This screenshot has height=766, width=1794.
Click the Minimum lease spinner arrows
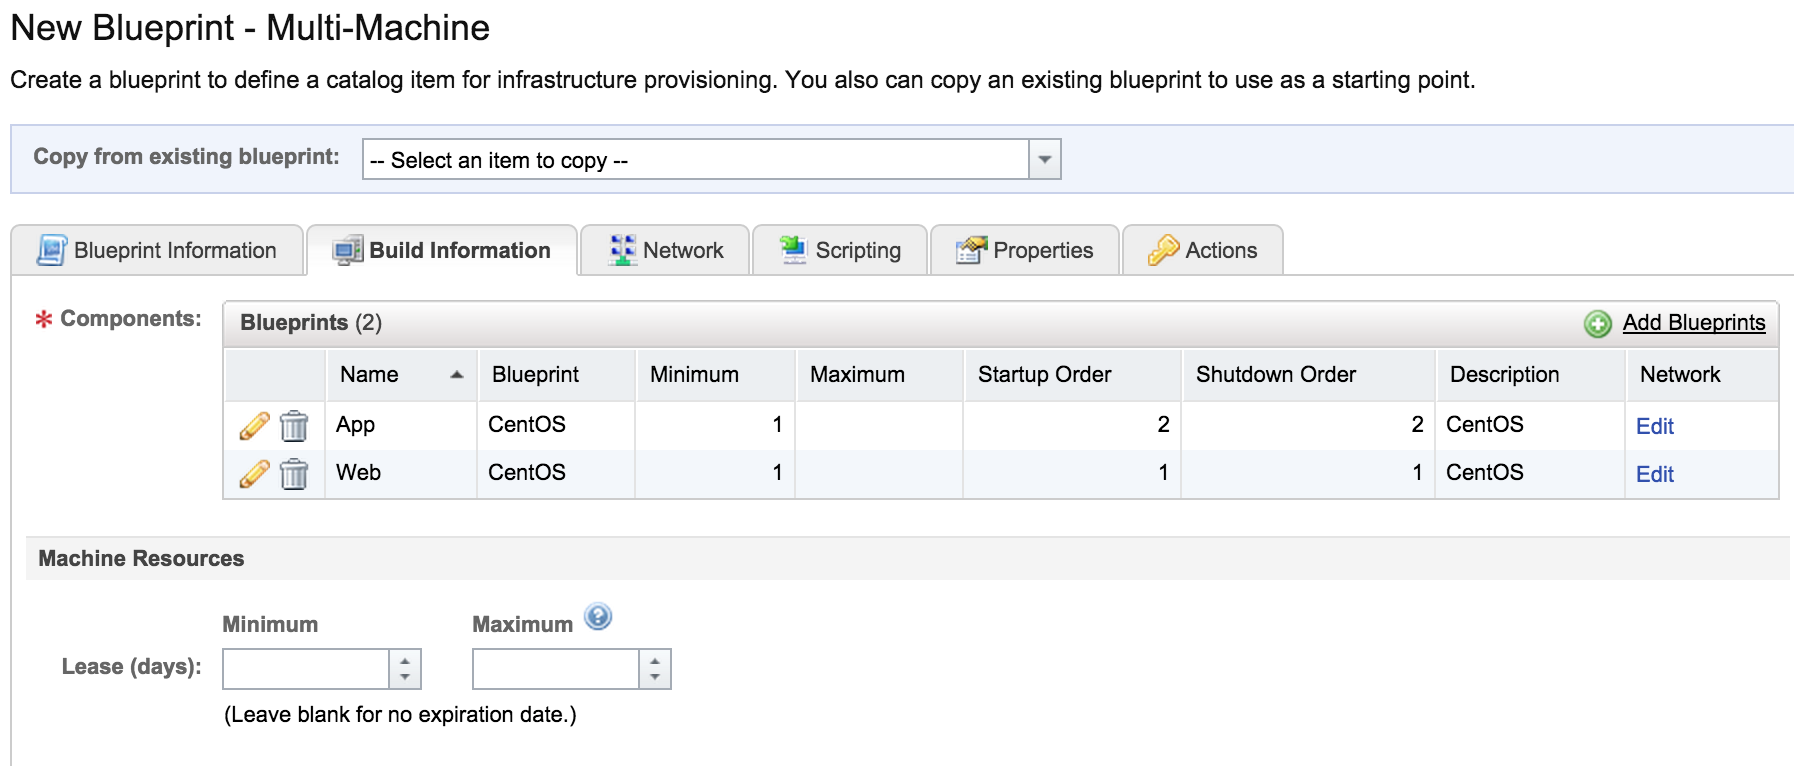pos(405,669)
